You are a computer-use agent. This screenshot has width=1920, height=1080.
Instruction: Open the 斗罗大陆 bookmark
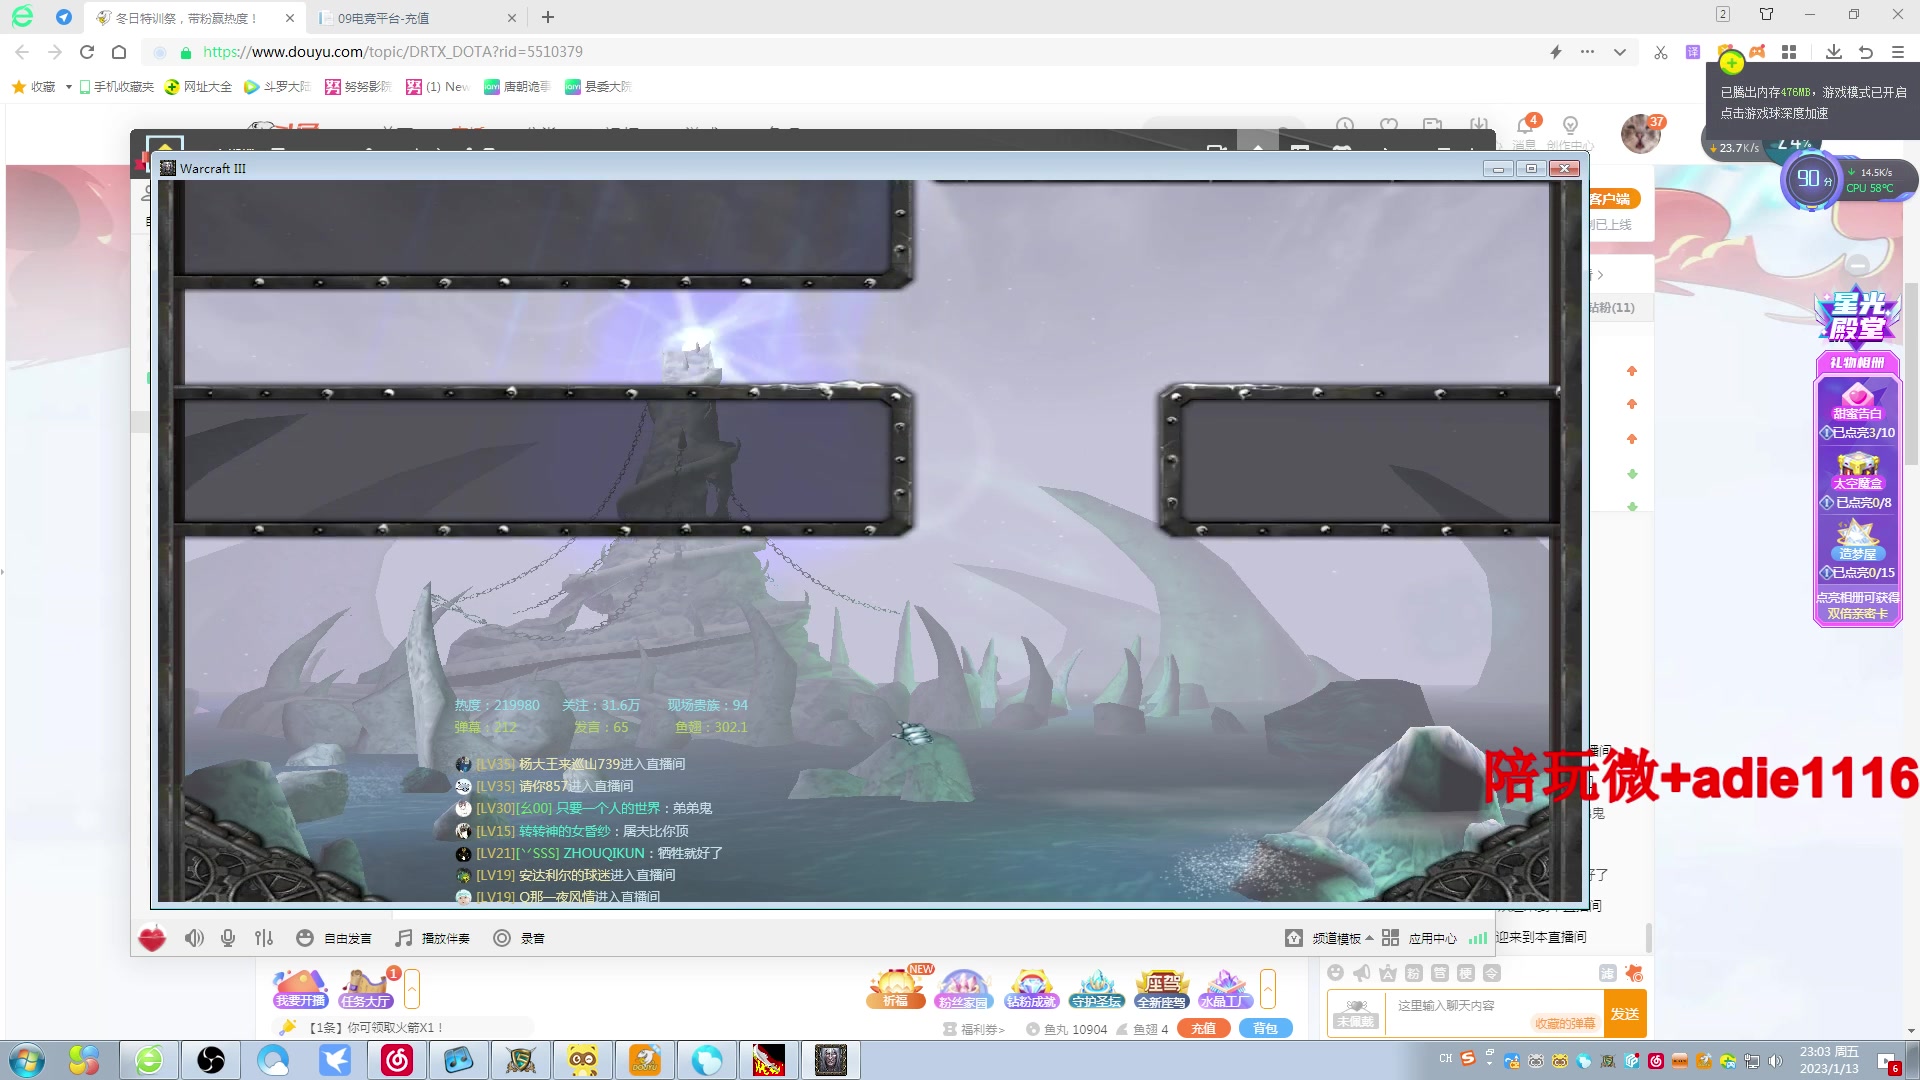tap(278, 87)
